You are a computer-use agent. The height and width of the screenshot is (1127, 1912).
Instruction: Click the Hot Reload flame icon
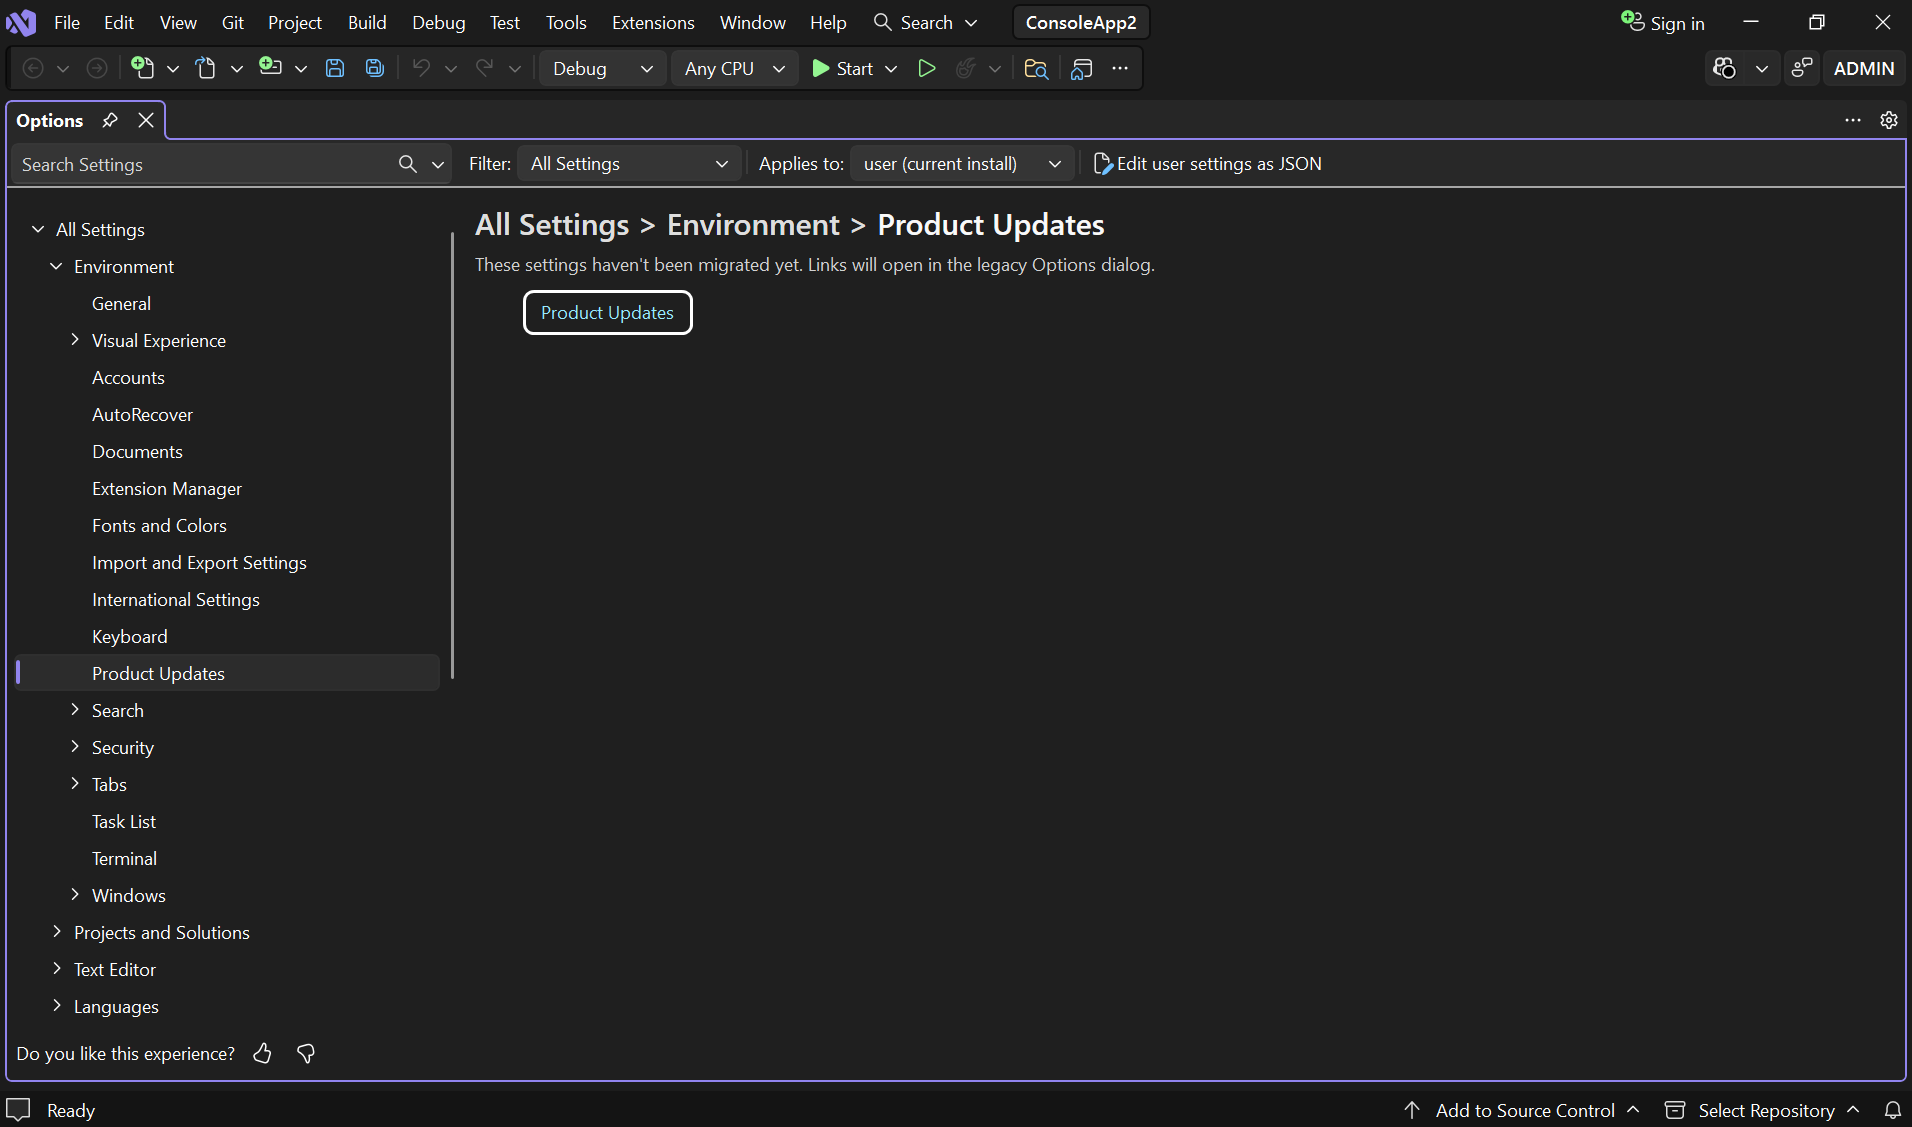pyautogui.click(x=966, y=68)
